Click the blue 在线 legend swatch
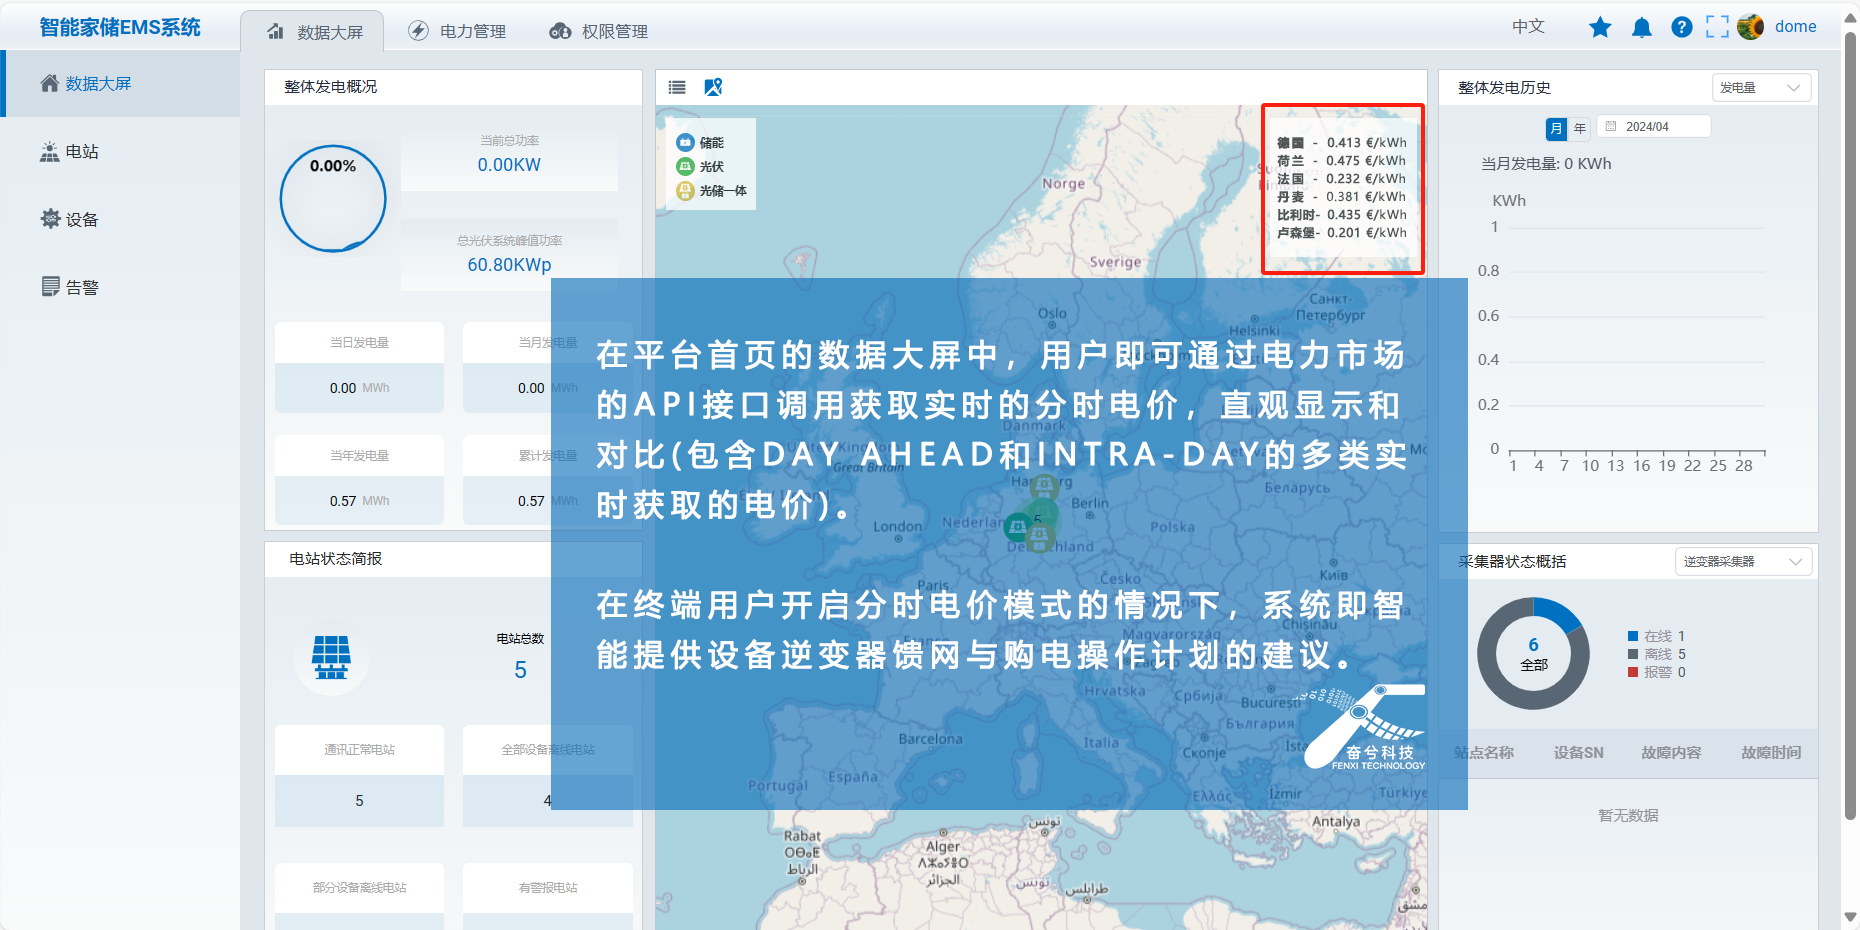The image size is (1860, 930). [1633, 636]
